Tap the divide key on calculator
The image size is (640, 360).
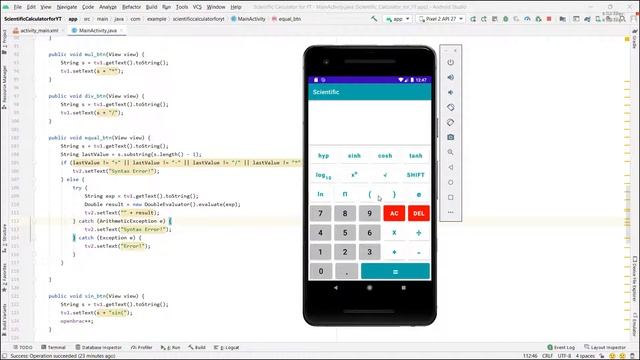point(419,233)
